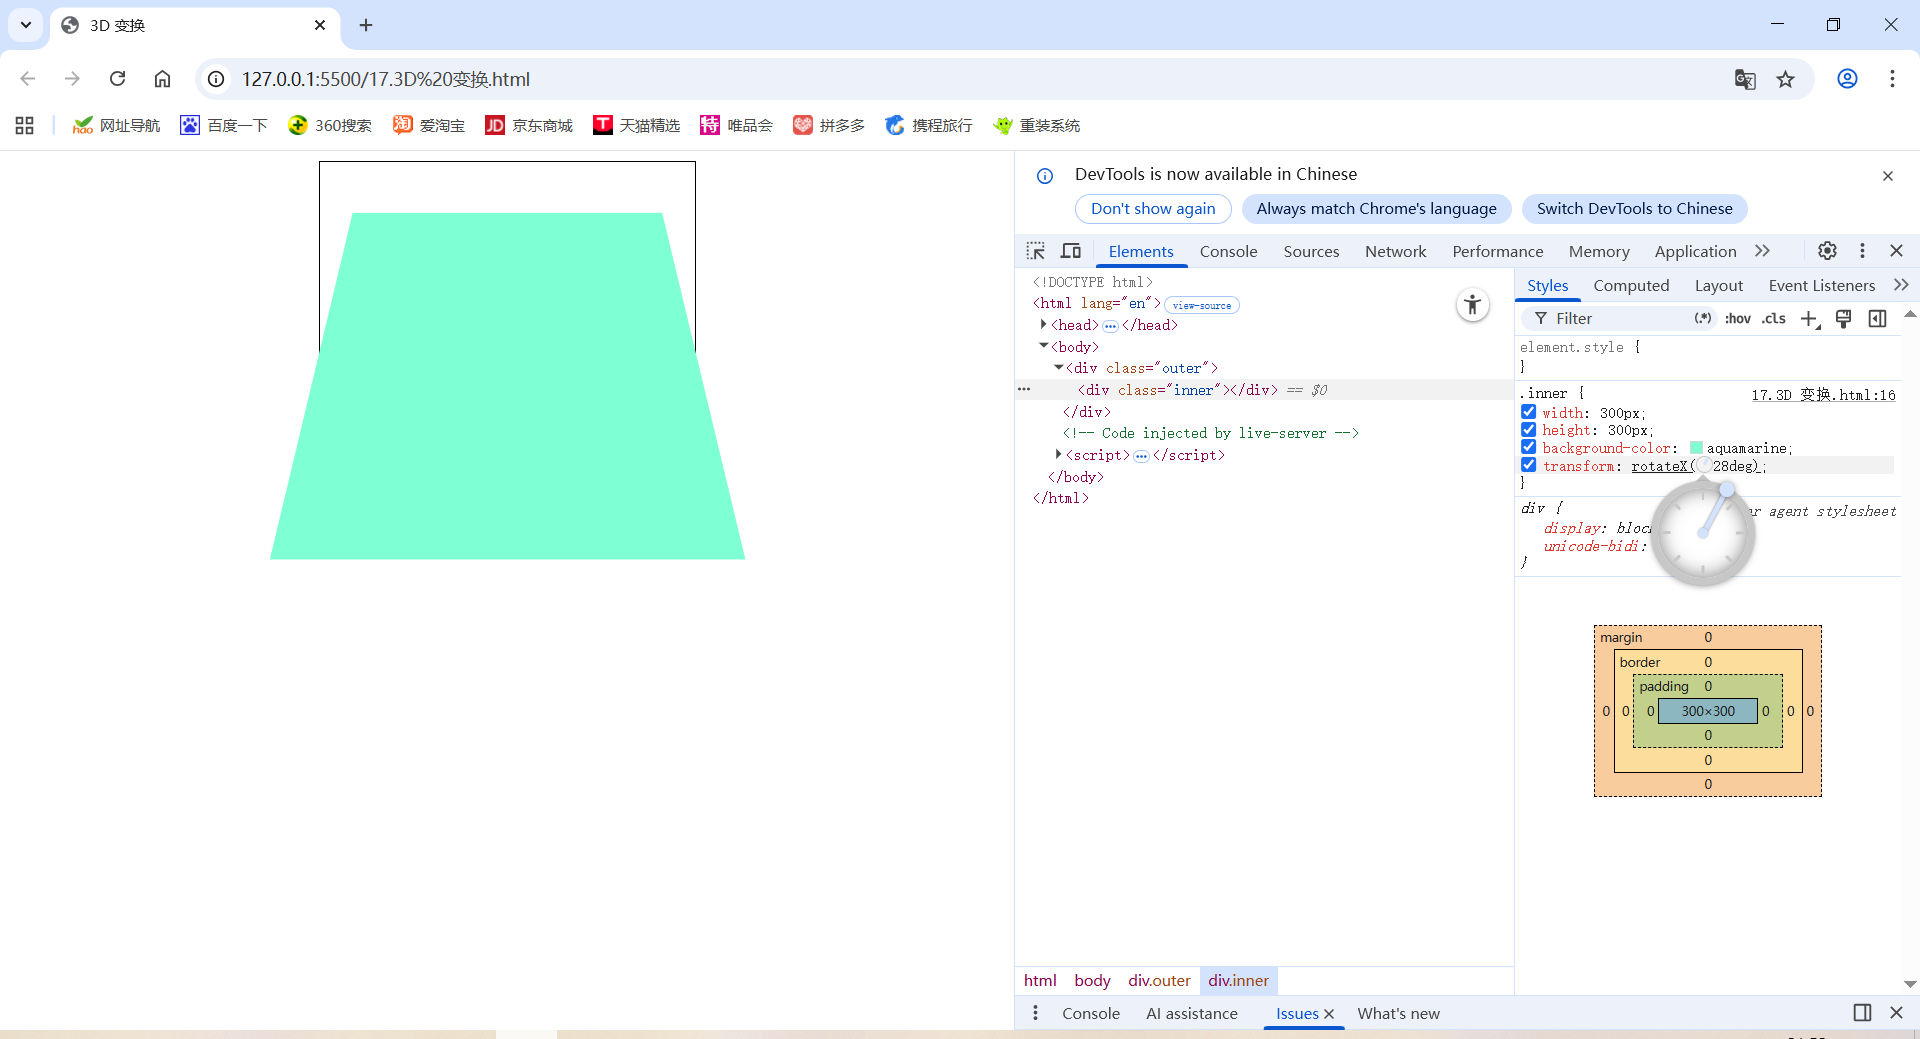
Task: Click the back navigation arrow
Action: click(x=28, y=79)
